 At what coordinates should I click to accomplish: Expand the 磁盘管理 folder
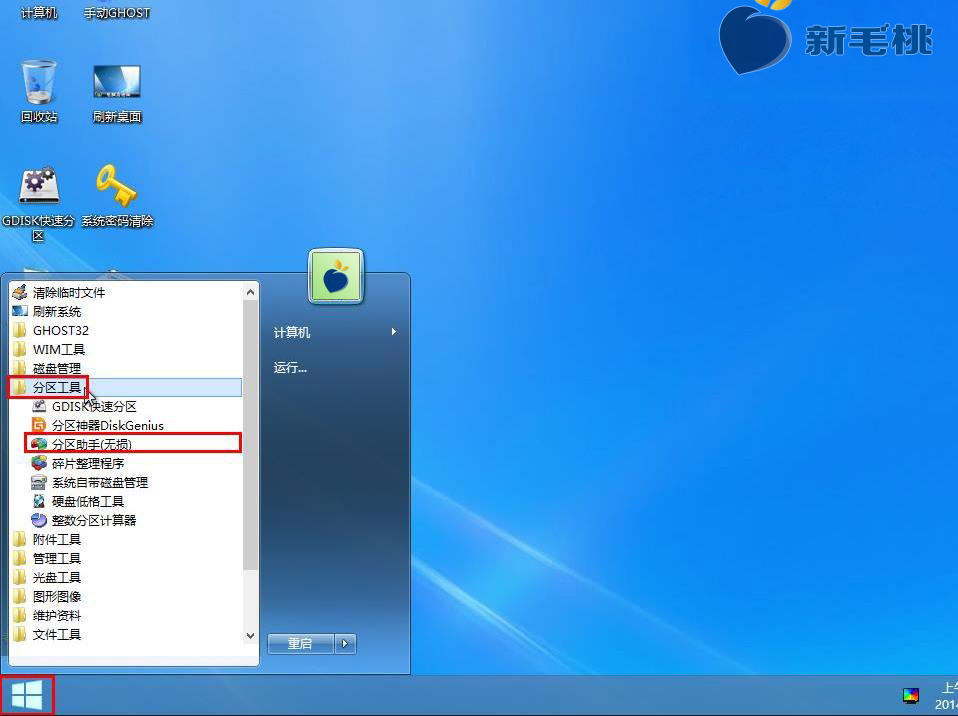pos(126,368)
